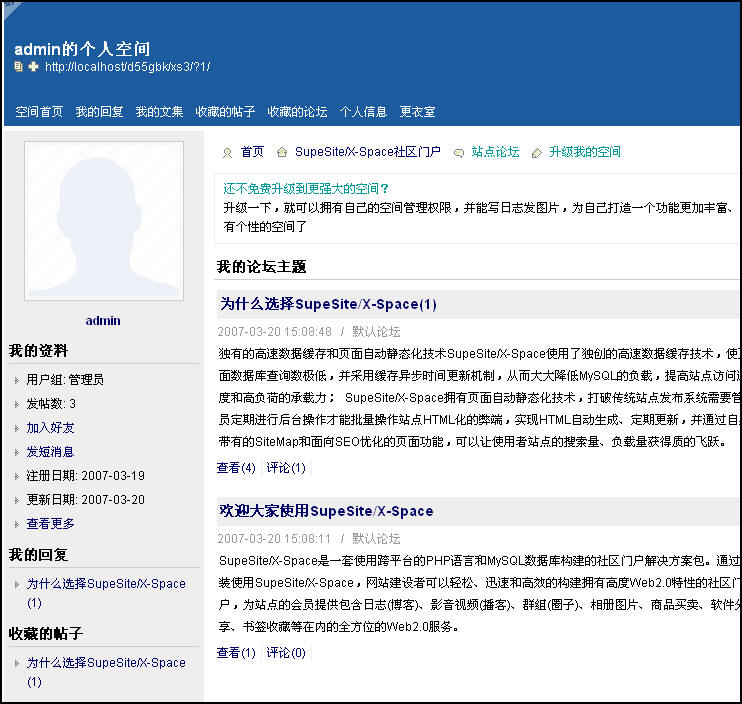
Task: Open the SupeSite/X-Space社区门户 link
Action: (368, 152)
